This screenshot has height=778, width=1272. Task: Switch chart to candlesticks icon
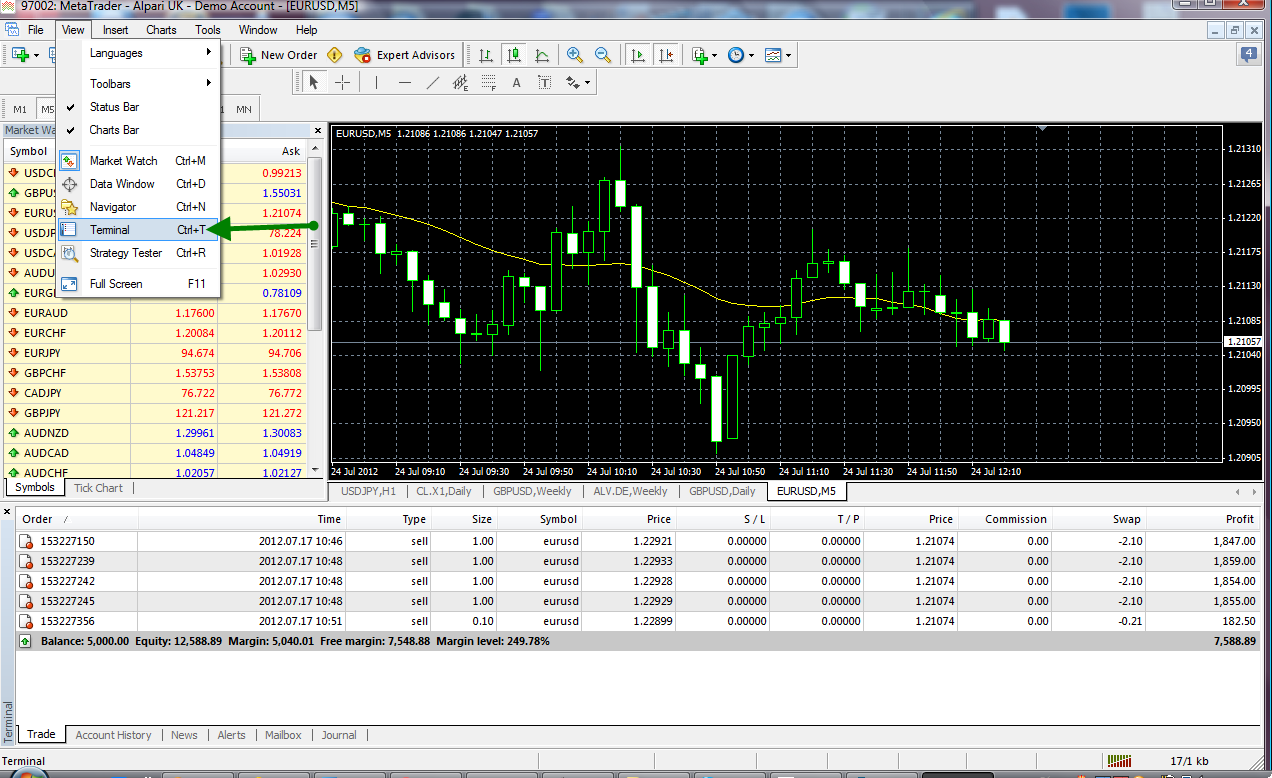513,55
